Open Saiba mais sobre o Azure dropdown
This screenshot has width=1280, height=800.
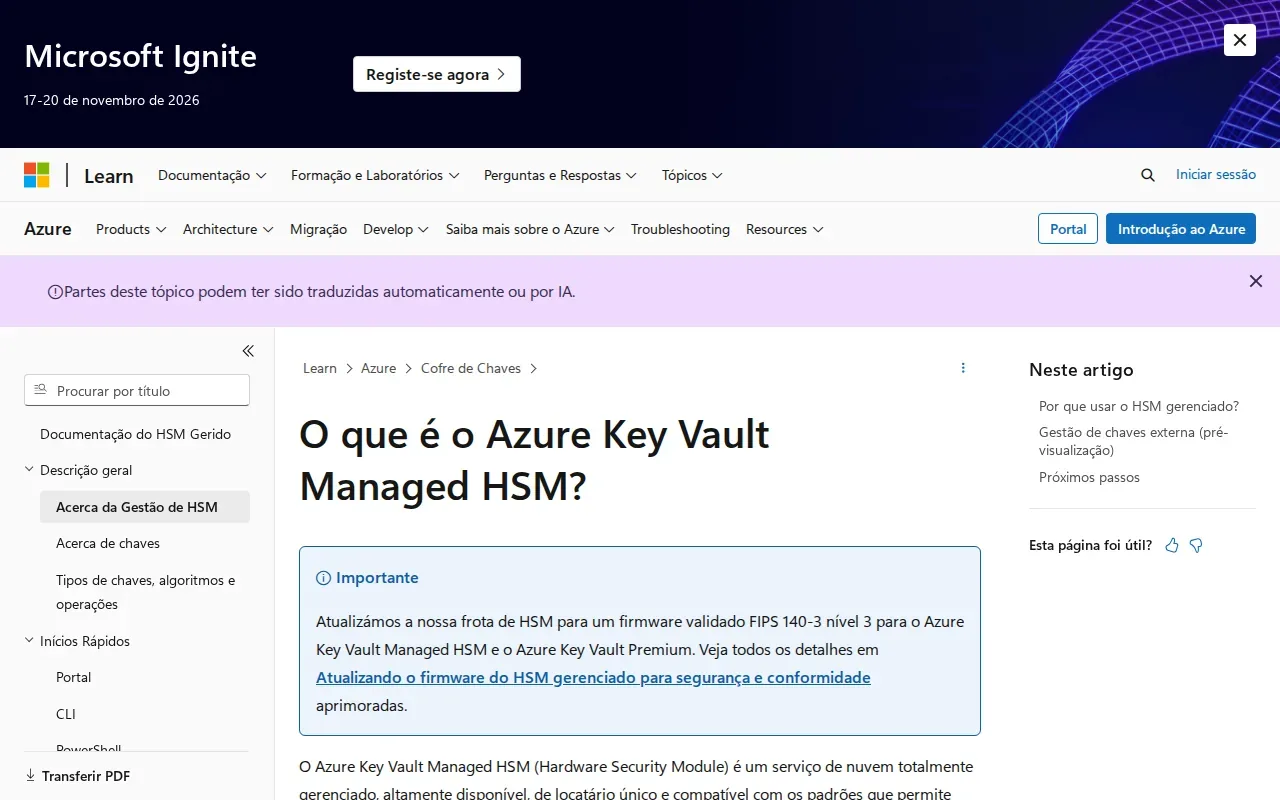pyautogui.click(x=530, y=229)
